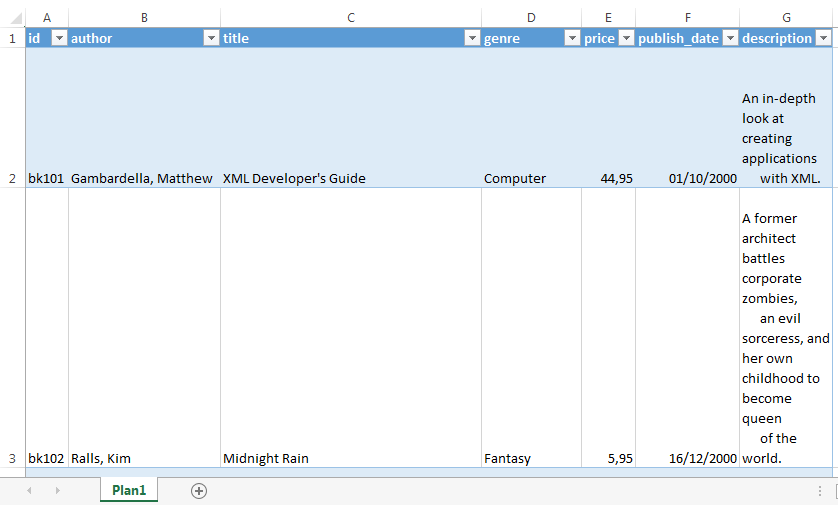
Task: Open the id column filter dropdown
Action: tap(59, 38)
